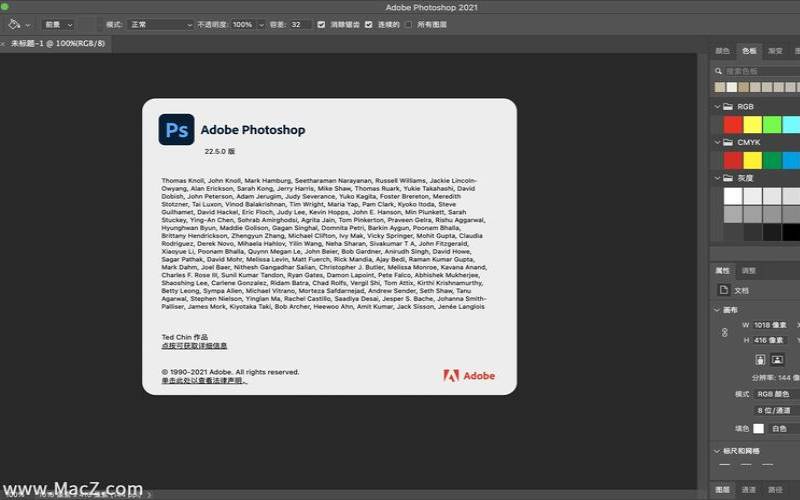Click the 灰度 folder icon

click(x=728, y=178)
